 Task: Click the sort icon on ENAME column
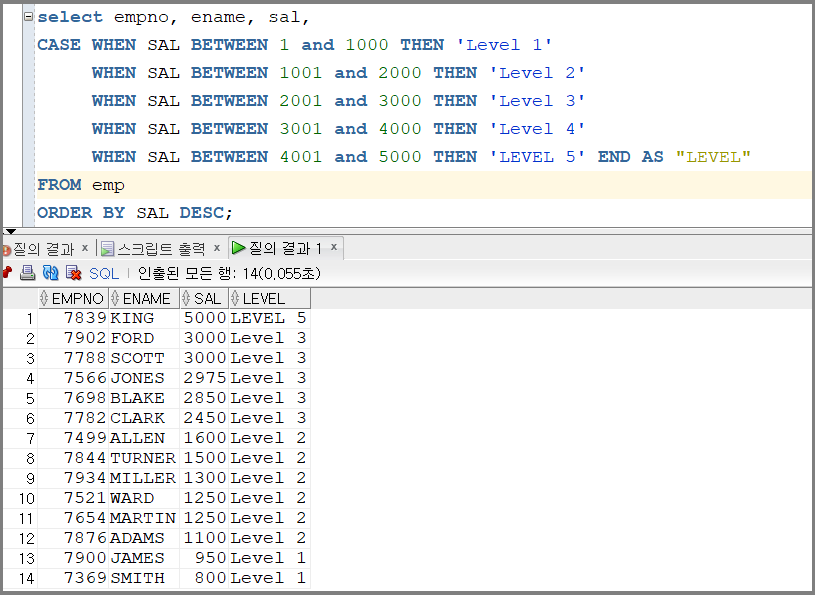pyautogui.click(x=116, y=298)
